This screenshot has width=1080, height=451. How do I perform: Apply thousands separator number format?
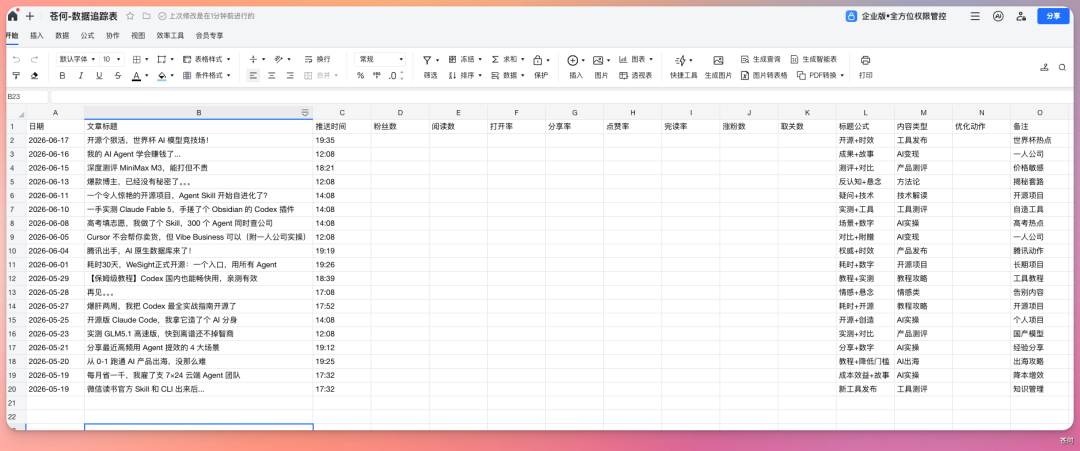(x=376, y=76)
